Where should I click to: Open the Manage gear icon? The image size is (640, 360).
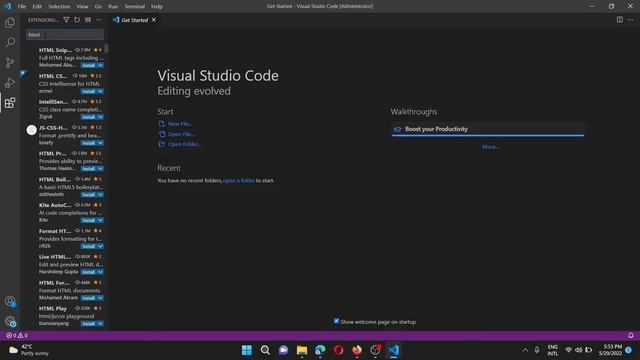coord(10,321)
